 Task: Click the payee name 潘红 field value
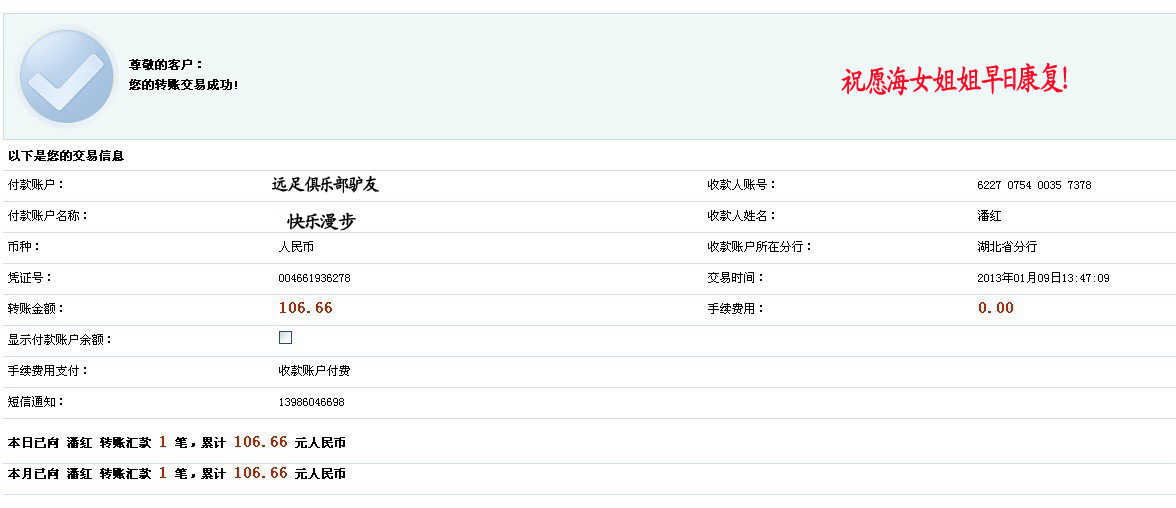click(x=989, y=216)
